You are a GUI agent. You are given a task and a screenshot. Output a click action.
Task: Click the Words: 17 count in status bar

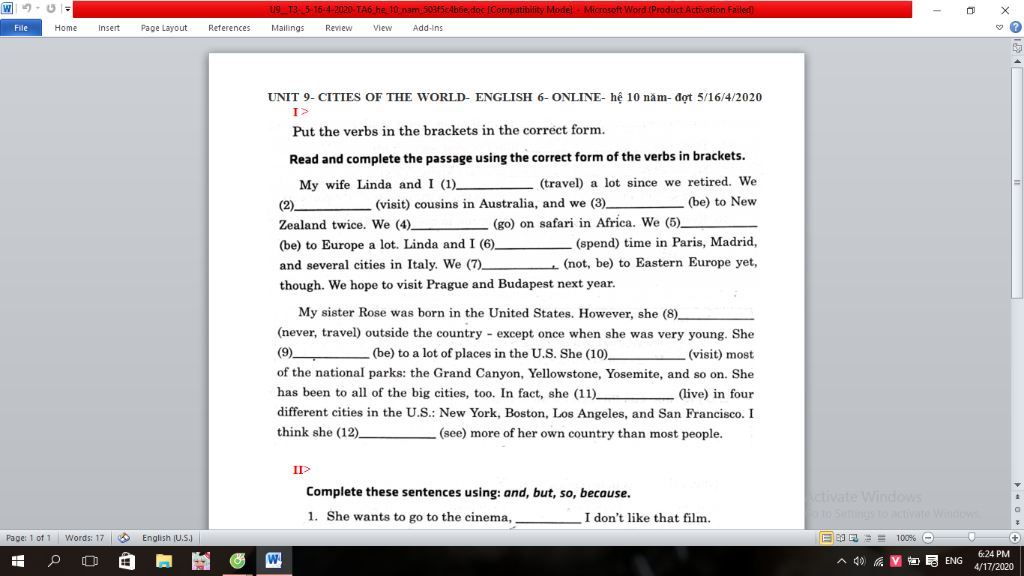click(84, 538)
